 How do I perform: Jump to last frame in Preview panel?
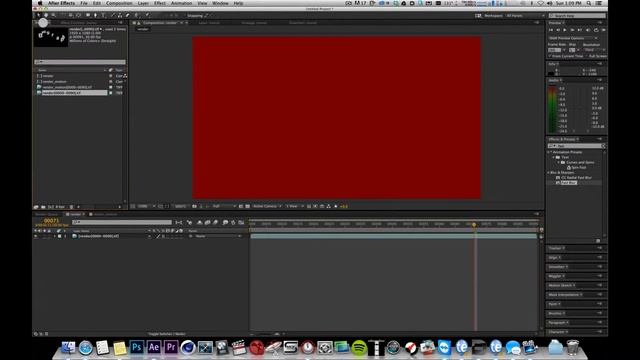coord(580,30)
